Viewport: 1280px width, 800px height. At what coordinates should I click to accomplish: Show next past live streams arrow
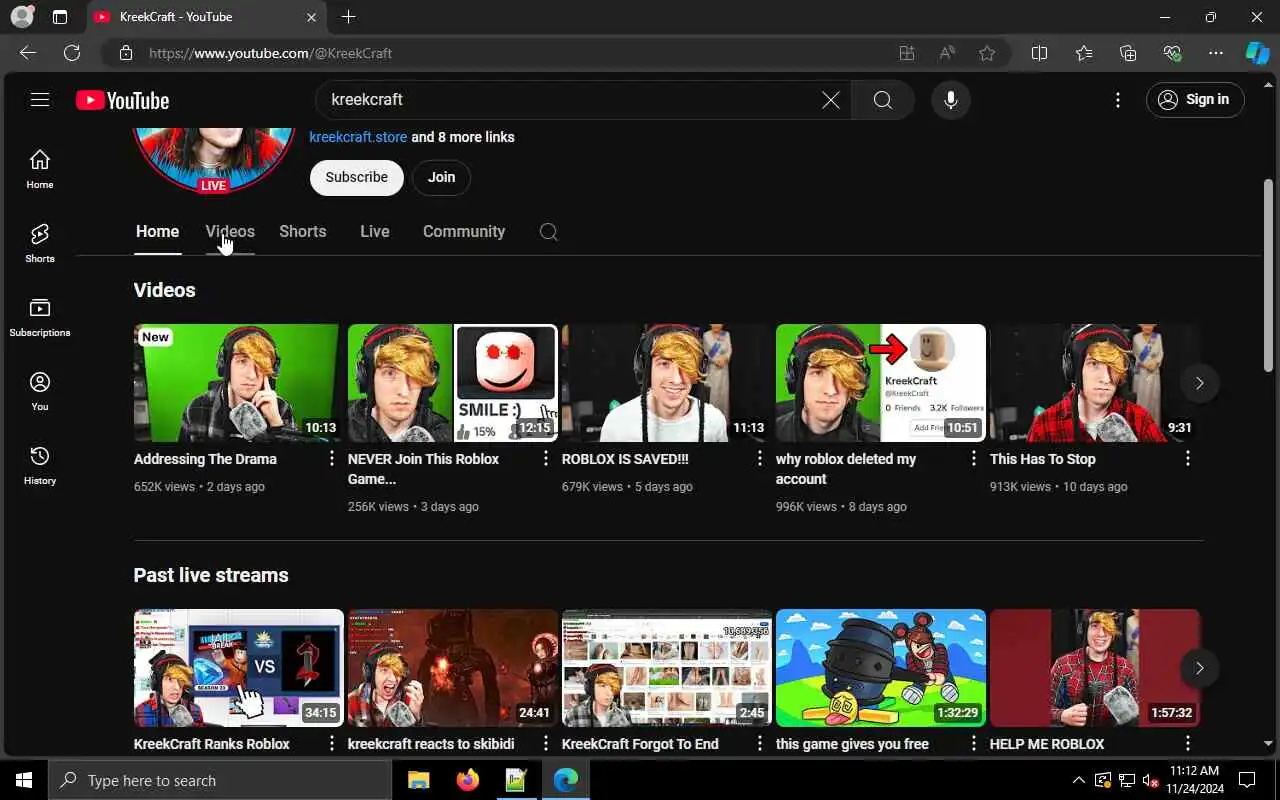pyautogui.click(x=1200, y=668)
